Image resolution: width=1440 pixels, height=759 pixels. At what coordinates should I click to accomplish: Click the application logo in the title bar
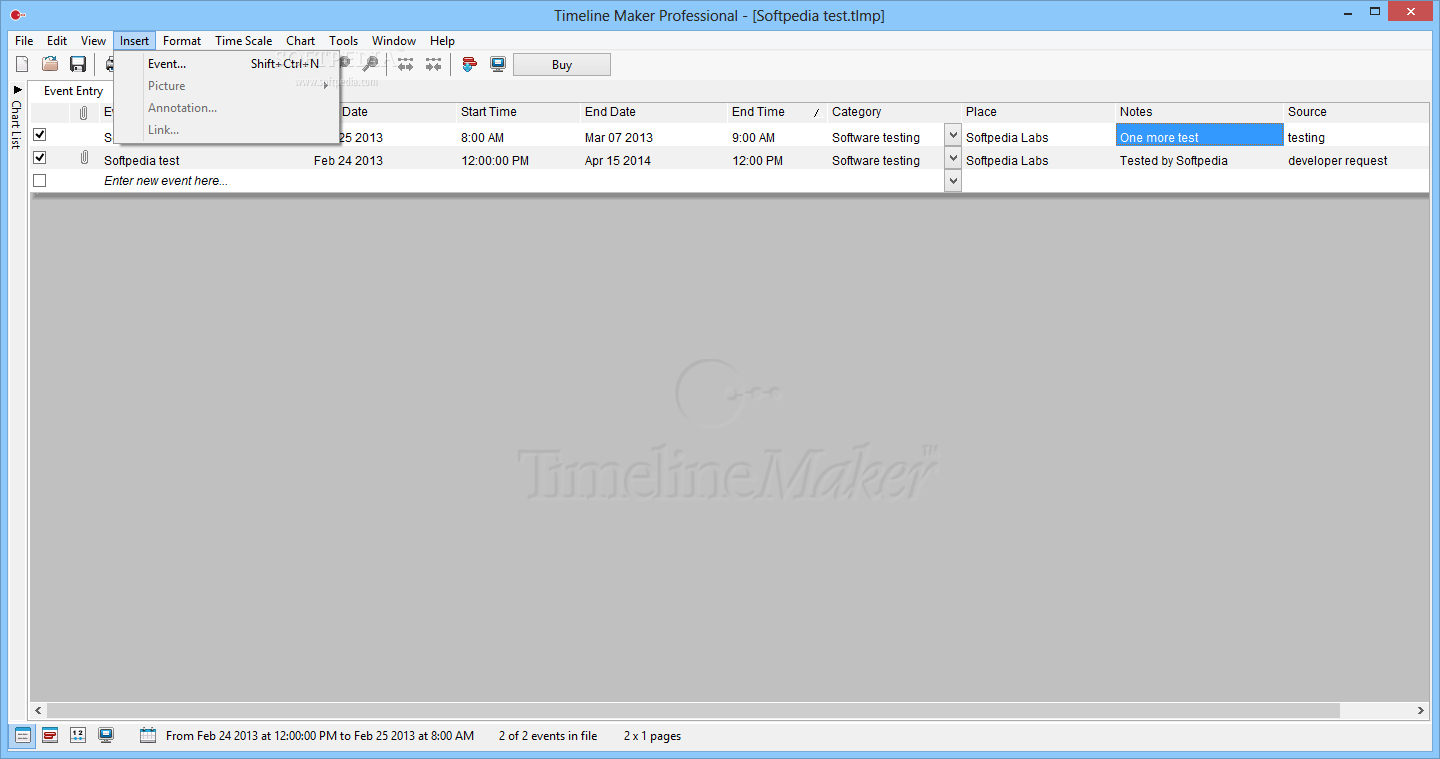click(x=16, y=15)
